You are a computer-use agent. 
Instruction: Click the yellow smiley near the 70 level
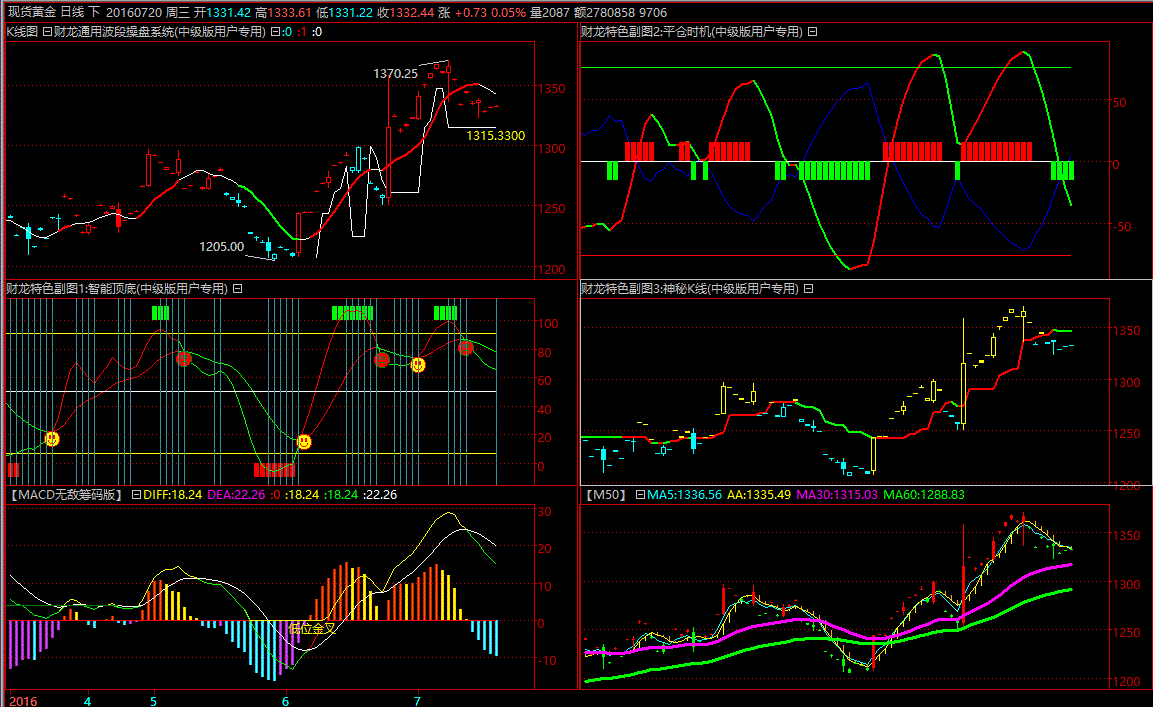tap(418, 365)
